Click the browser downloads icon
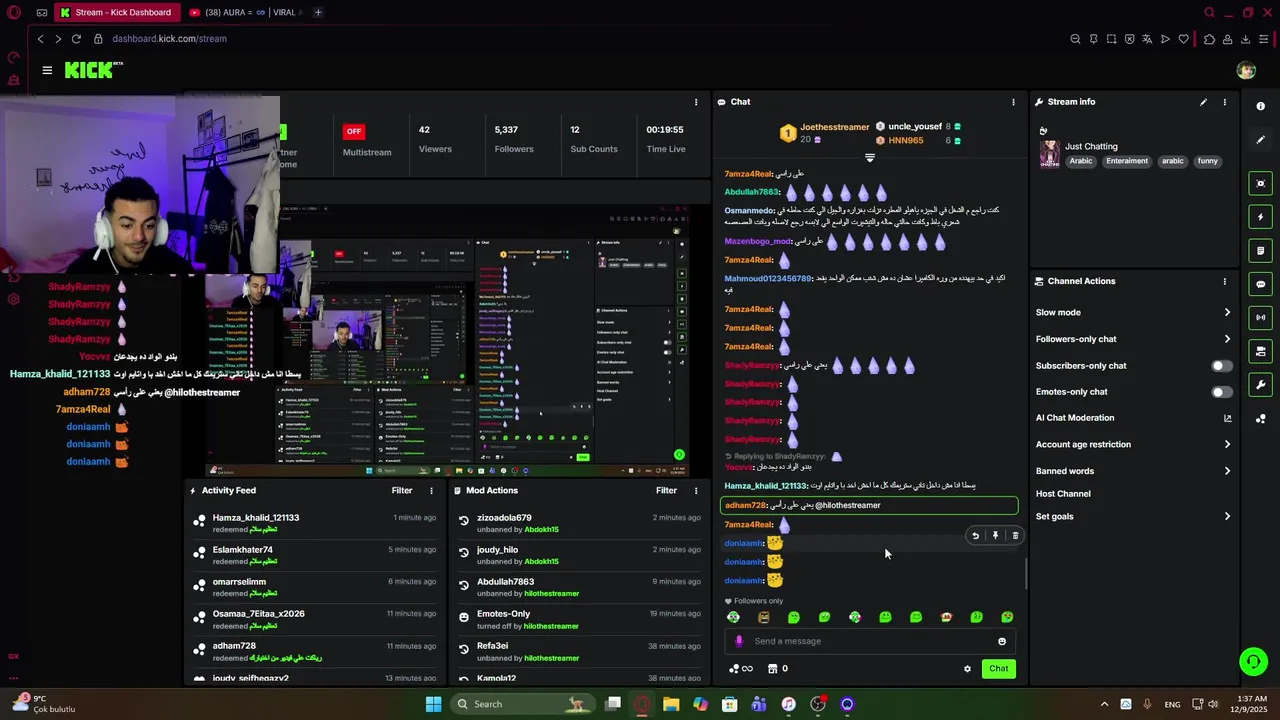 point(1246,39)
